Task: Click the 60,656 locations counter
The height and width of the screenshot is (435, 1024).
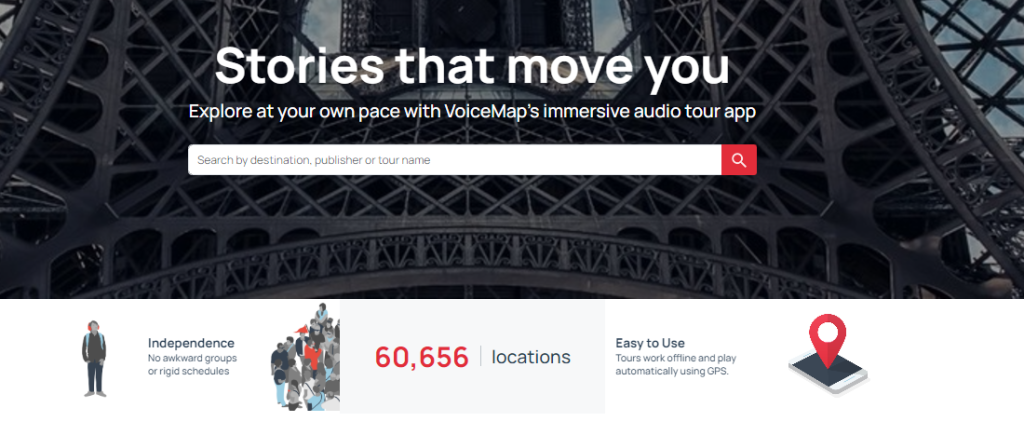Action: pyautogui.click(x=472, y=357)
